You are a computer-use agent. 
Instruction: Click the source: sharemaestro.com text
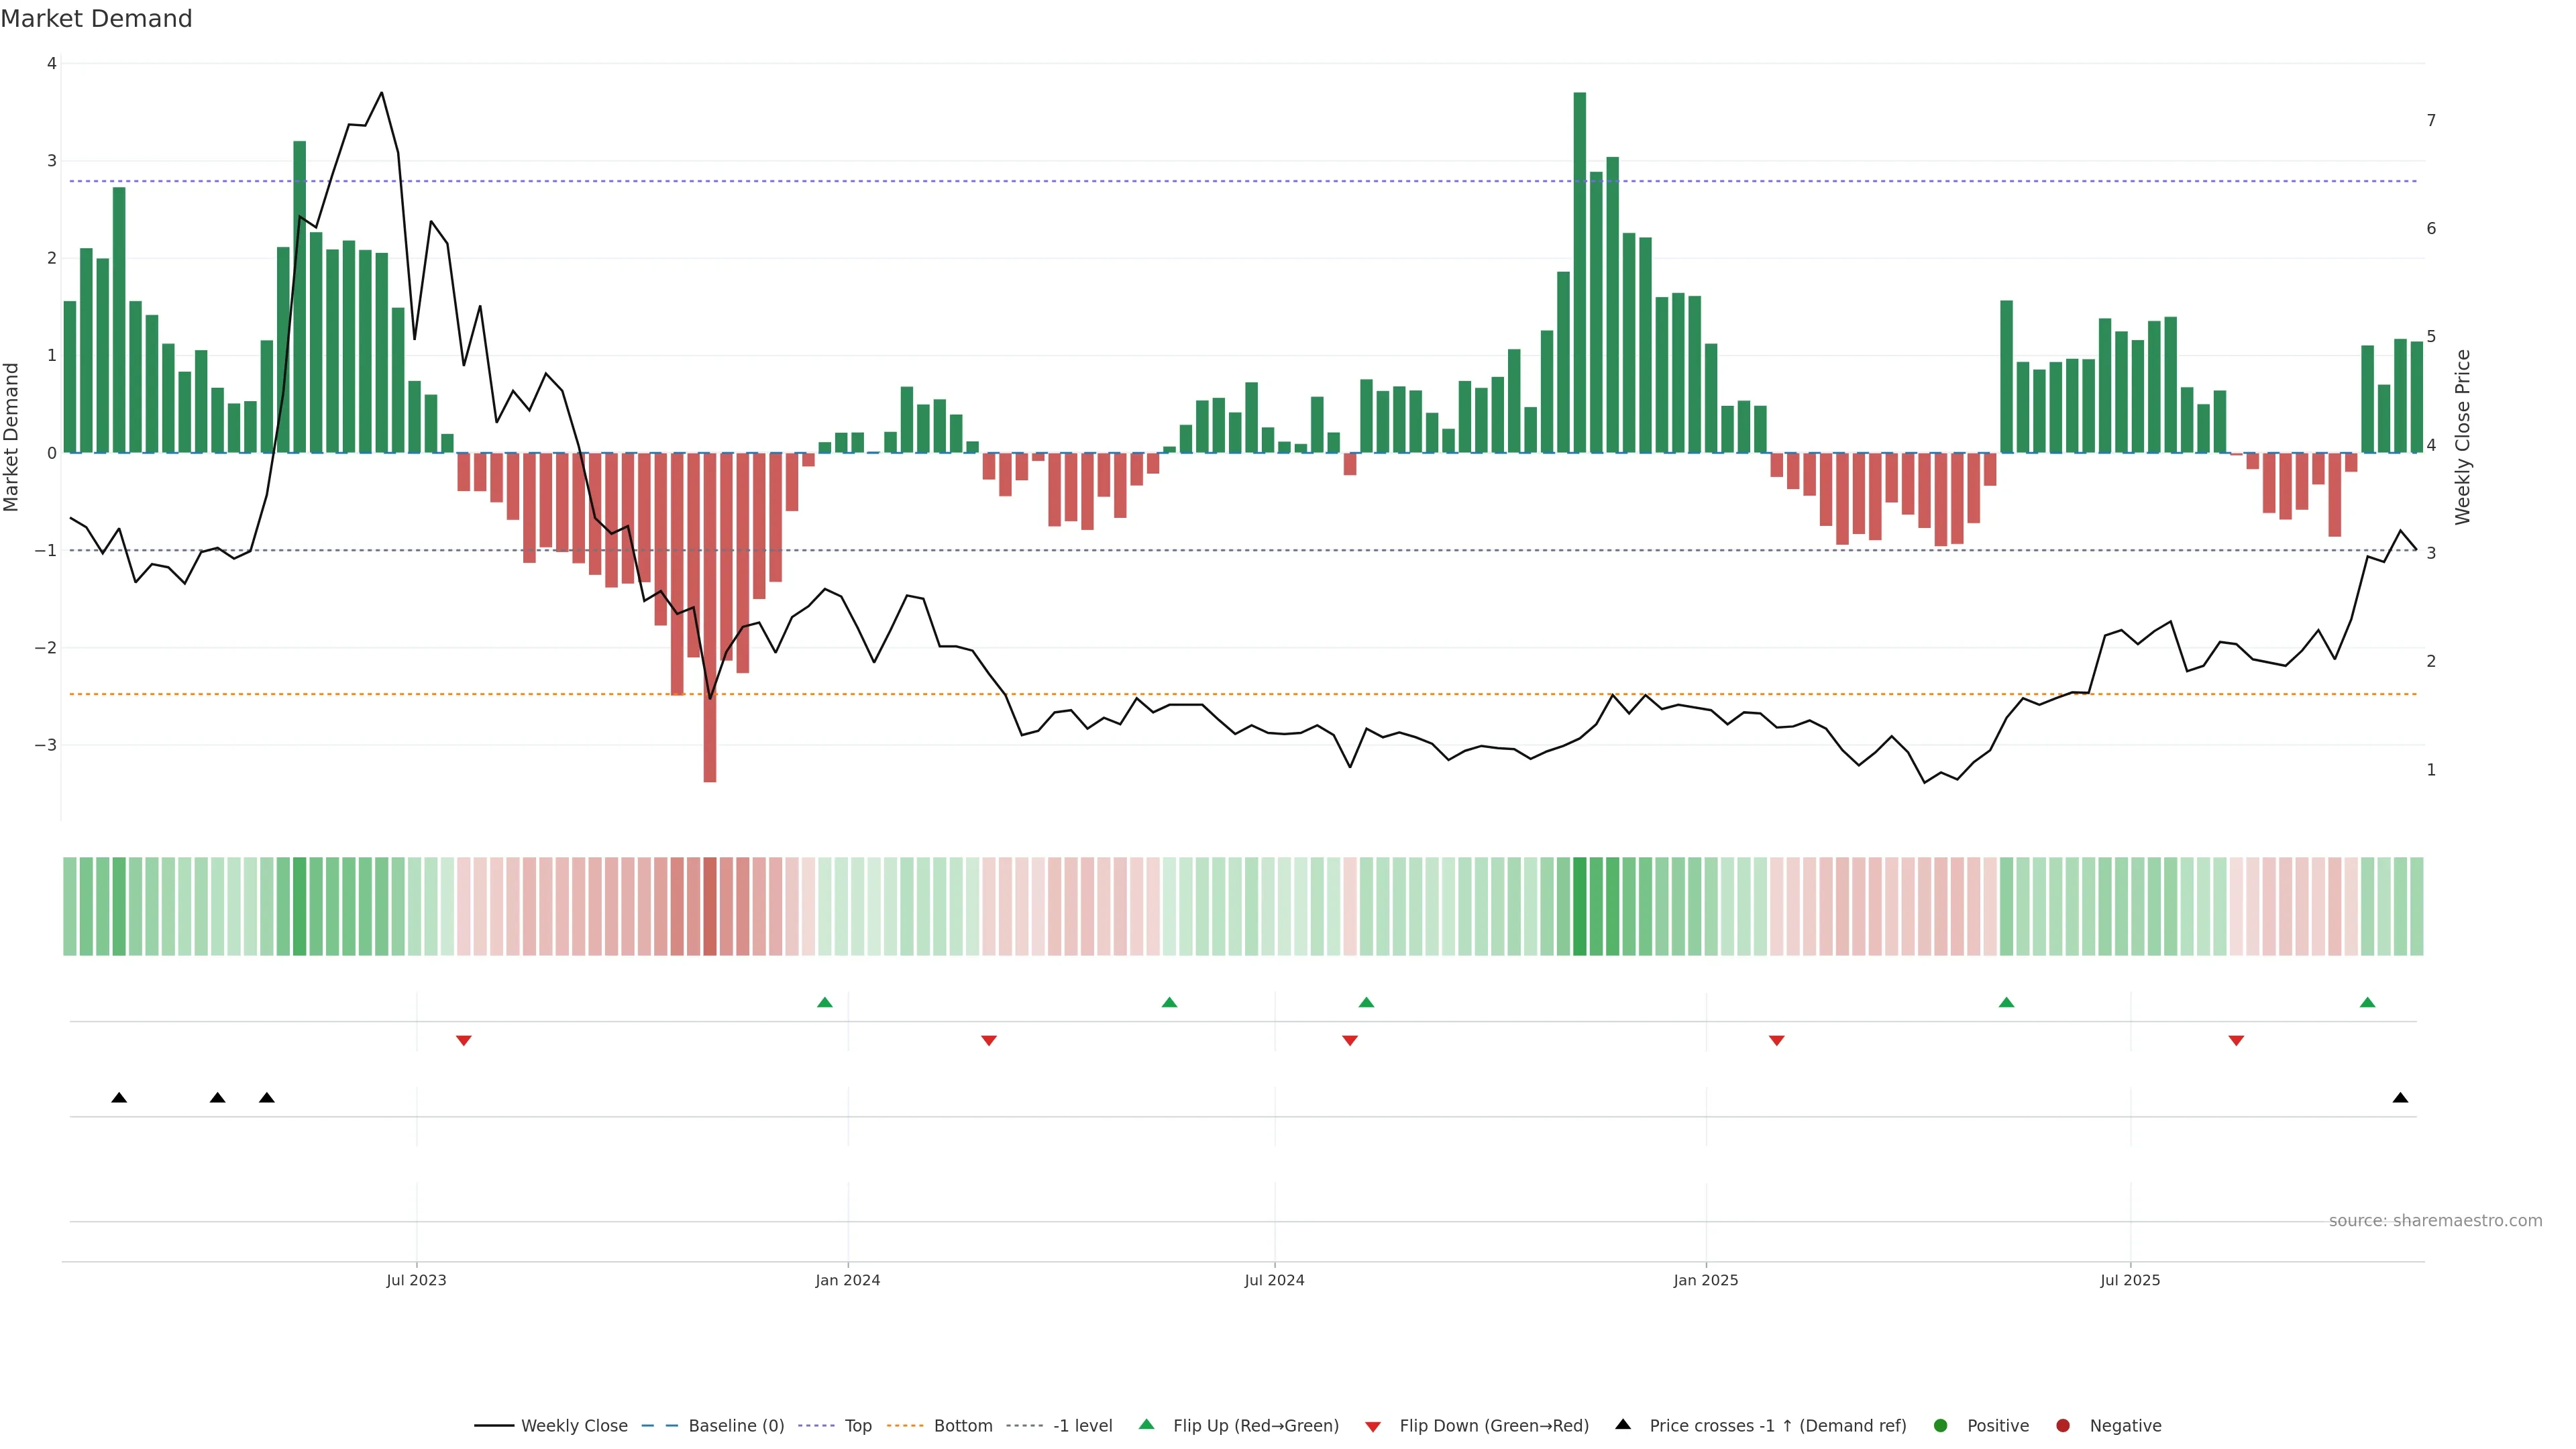point(2435,1221)
